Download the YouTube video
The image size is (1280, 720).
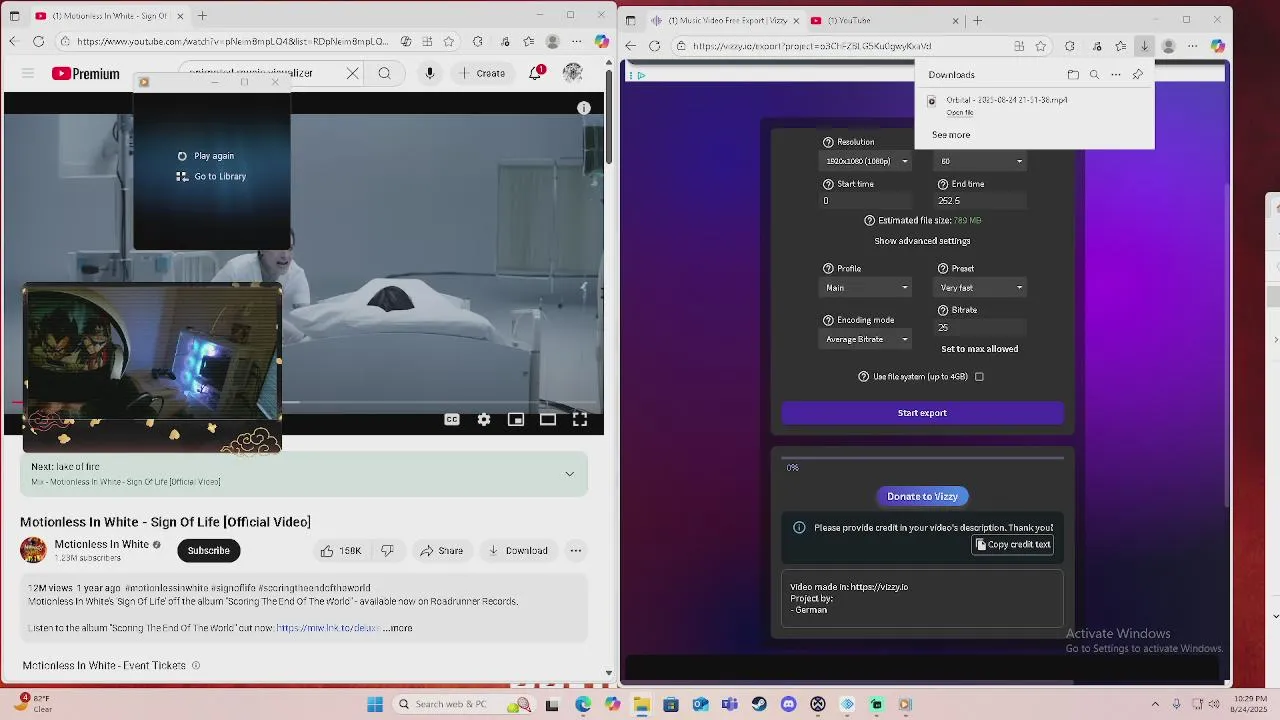click(518, 550)
